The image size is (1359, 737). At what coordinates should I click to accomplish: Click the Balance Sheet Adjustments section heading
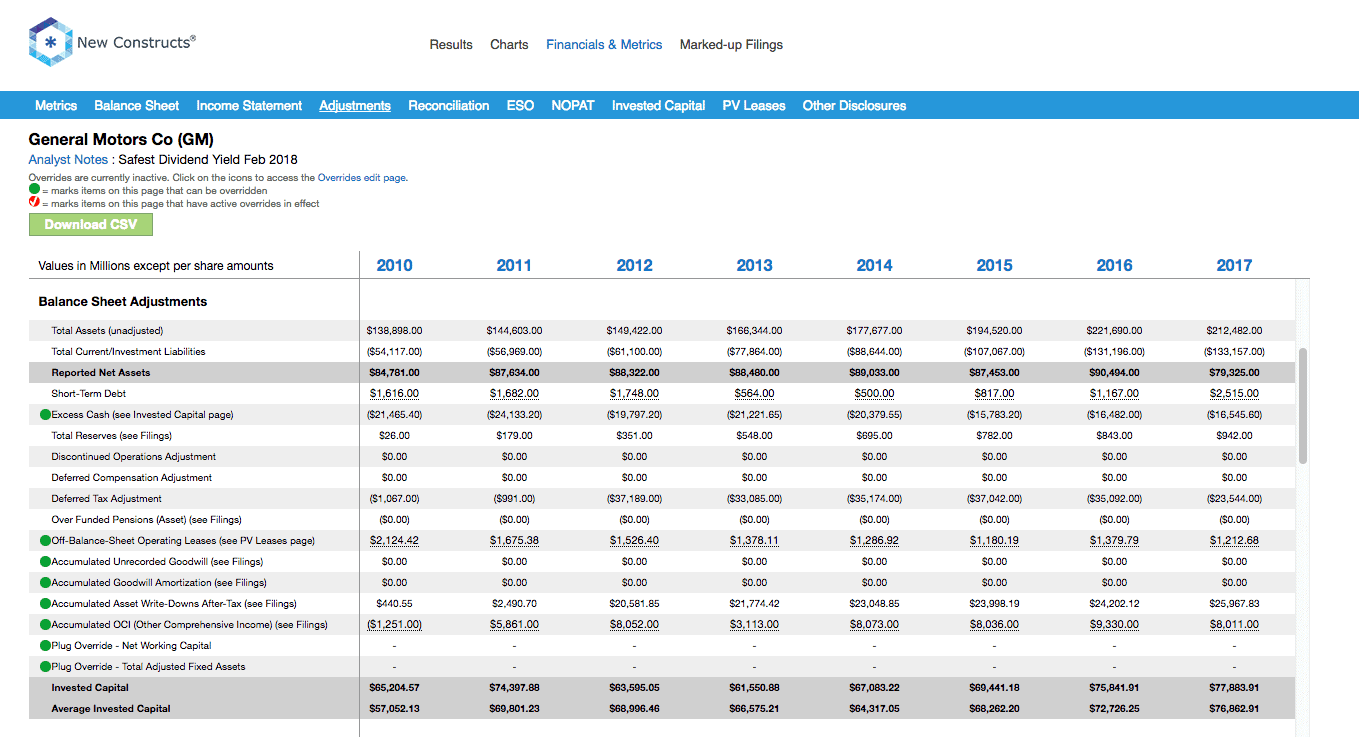click(x=123, y=302)
